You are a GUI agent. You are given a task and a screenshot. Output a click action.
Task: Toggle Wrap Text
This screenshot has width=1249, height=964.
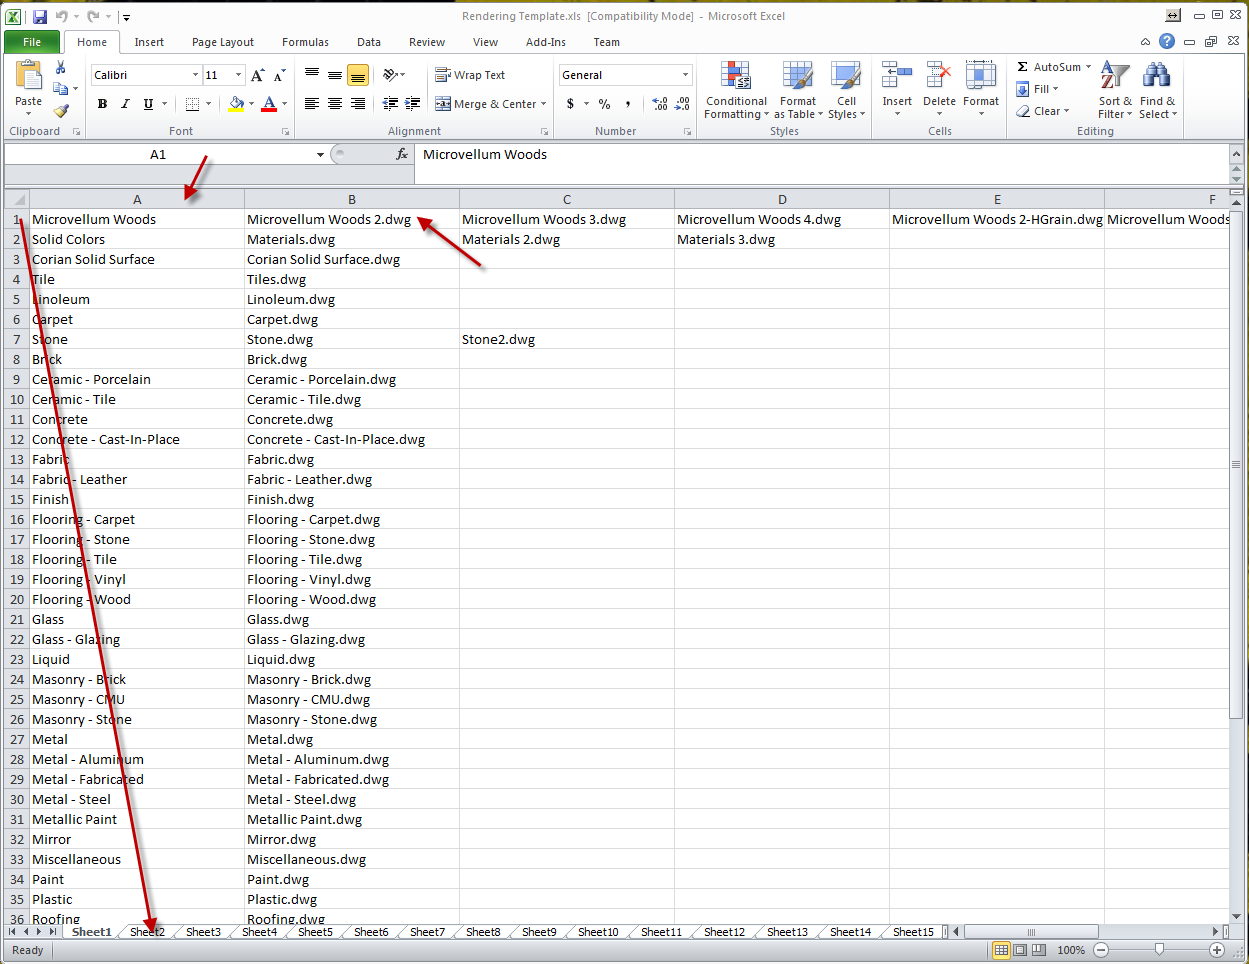pyautogui.click(x=470, y=75)
